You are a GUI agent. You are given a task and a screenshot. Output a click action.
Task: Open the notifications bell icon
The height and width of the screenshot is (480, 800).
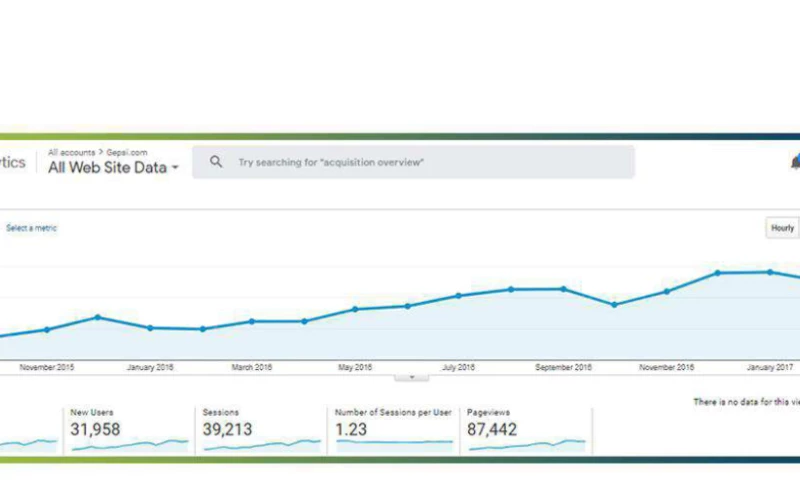point(795,162)
